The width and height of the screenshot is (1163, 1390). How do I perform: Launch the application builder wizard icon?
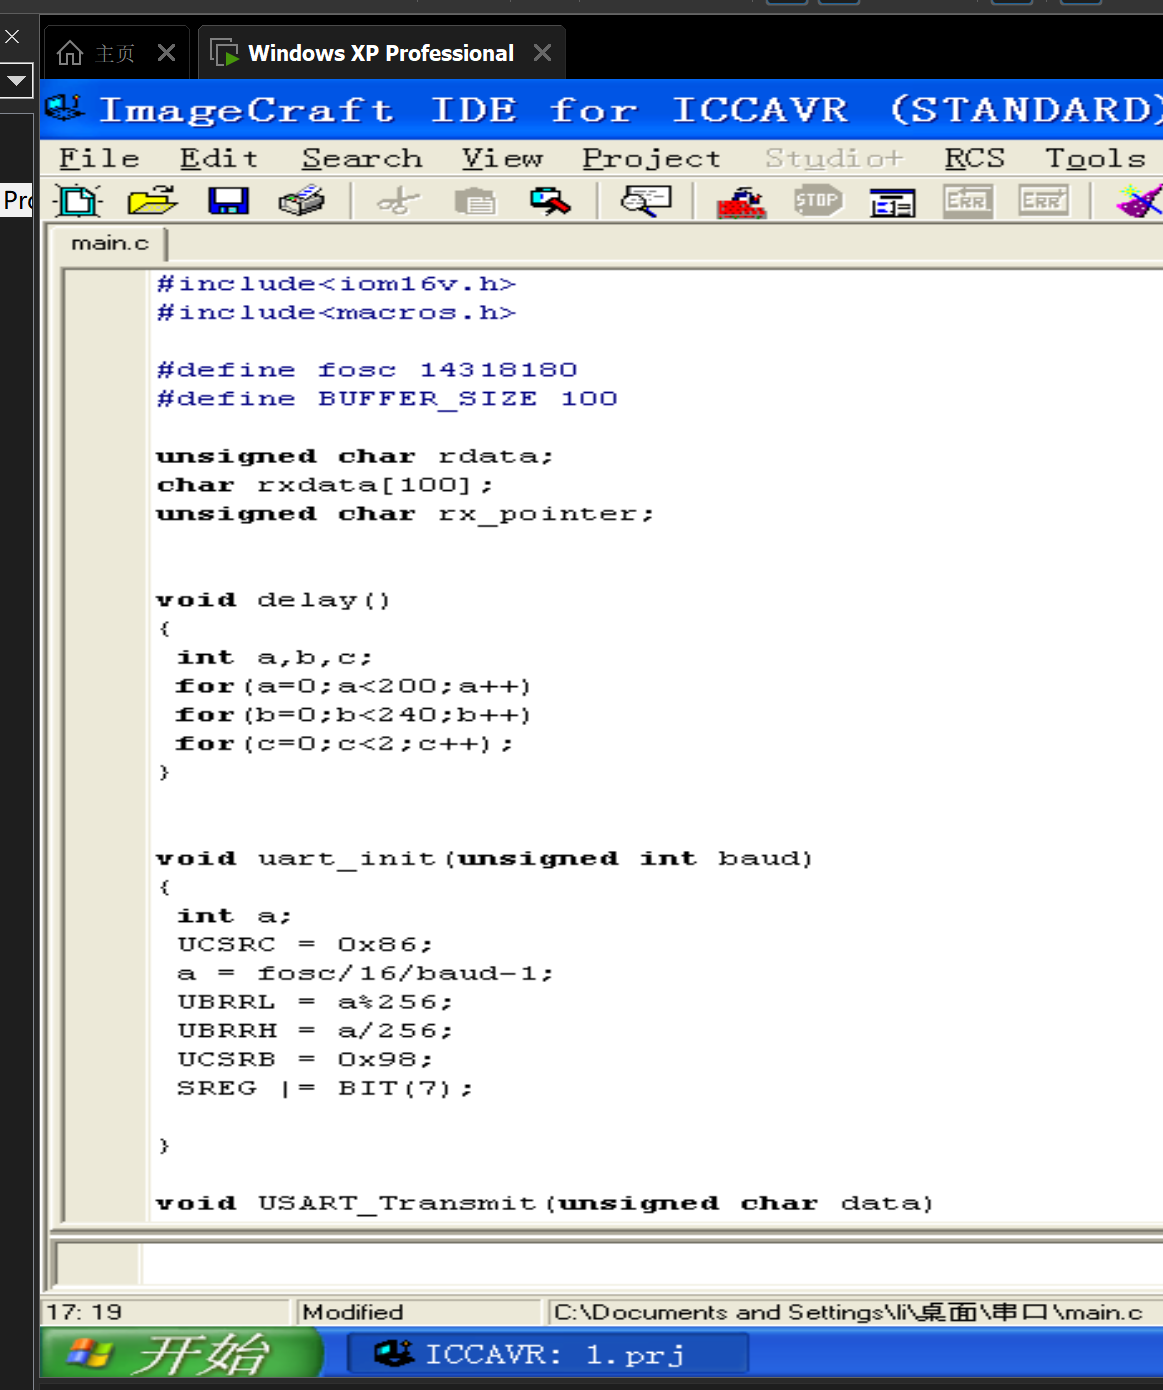click(x=1140, y=201)
